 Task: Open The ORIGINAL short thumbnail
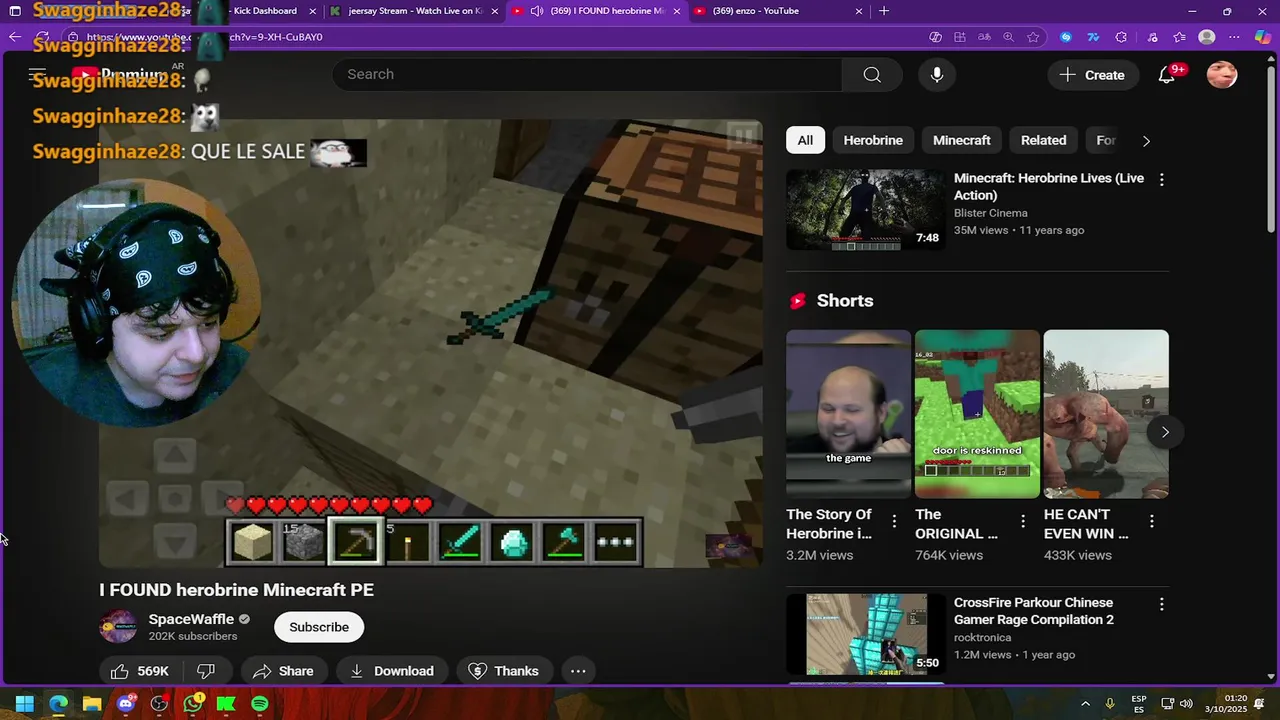977,414
